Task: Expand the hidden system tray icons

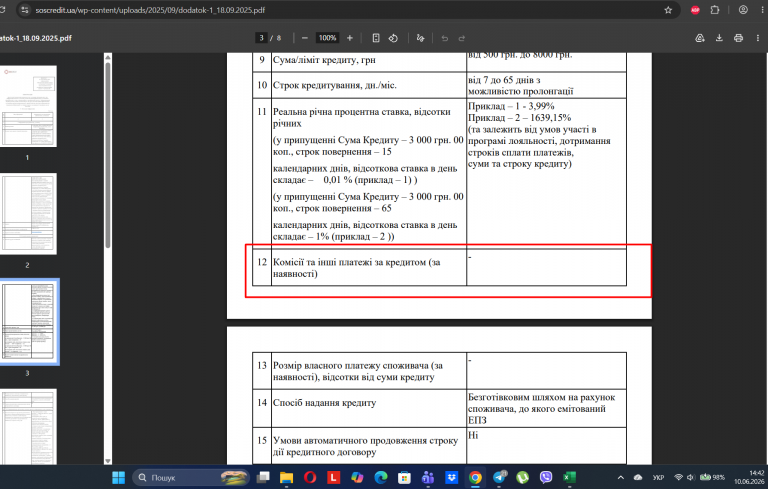Action: (621, 477)
